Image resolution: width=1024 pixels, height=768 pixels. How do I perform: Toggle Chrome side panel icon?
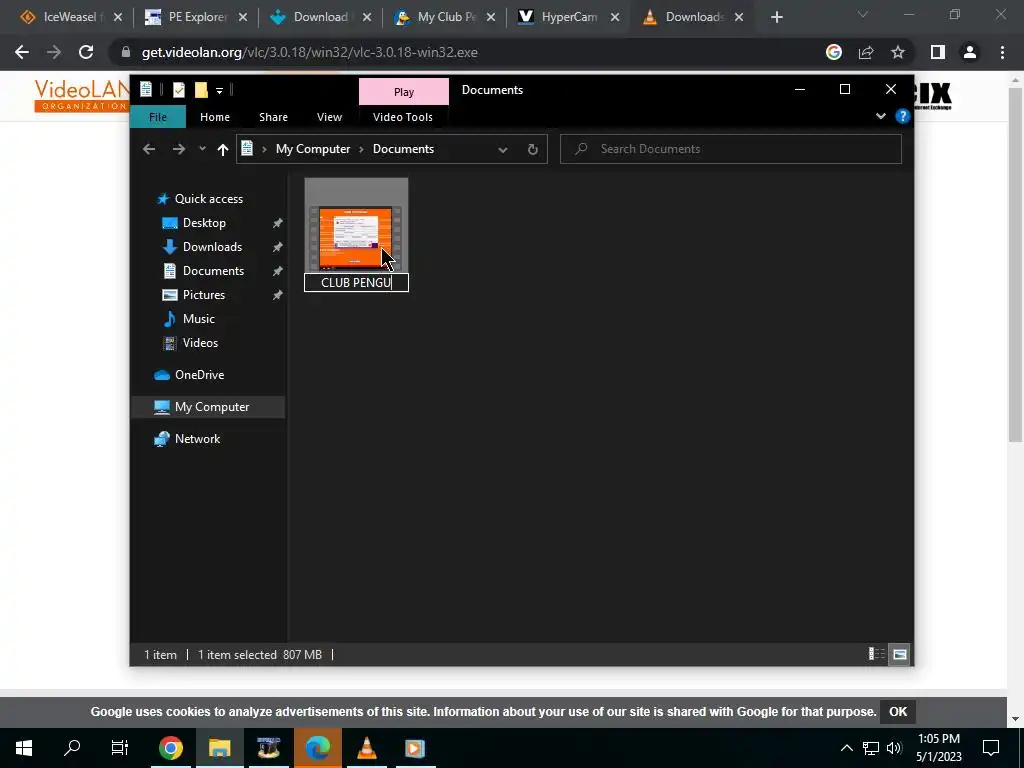pos(938,52)
